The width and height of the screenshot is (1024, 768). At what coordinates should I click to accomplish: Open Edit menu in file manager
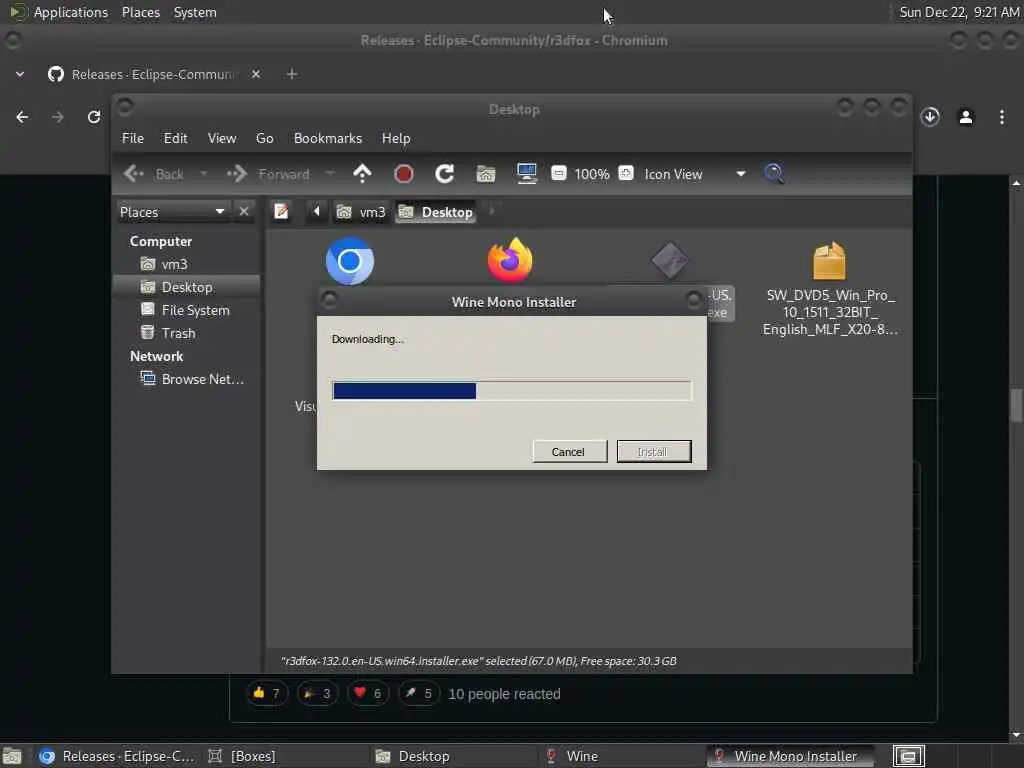click(175, 138)
